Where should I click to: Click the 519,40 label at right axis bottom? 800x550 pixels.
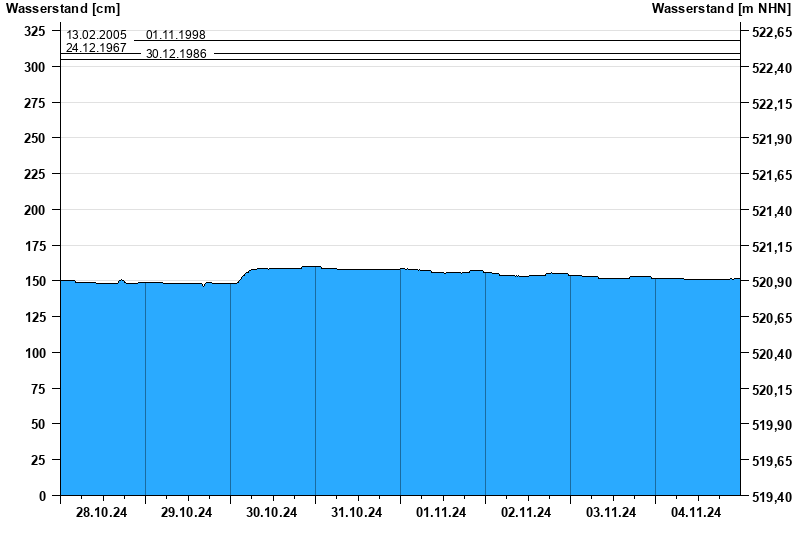770,496
